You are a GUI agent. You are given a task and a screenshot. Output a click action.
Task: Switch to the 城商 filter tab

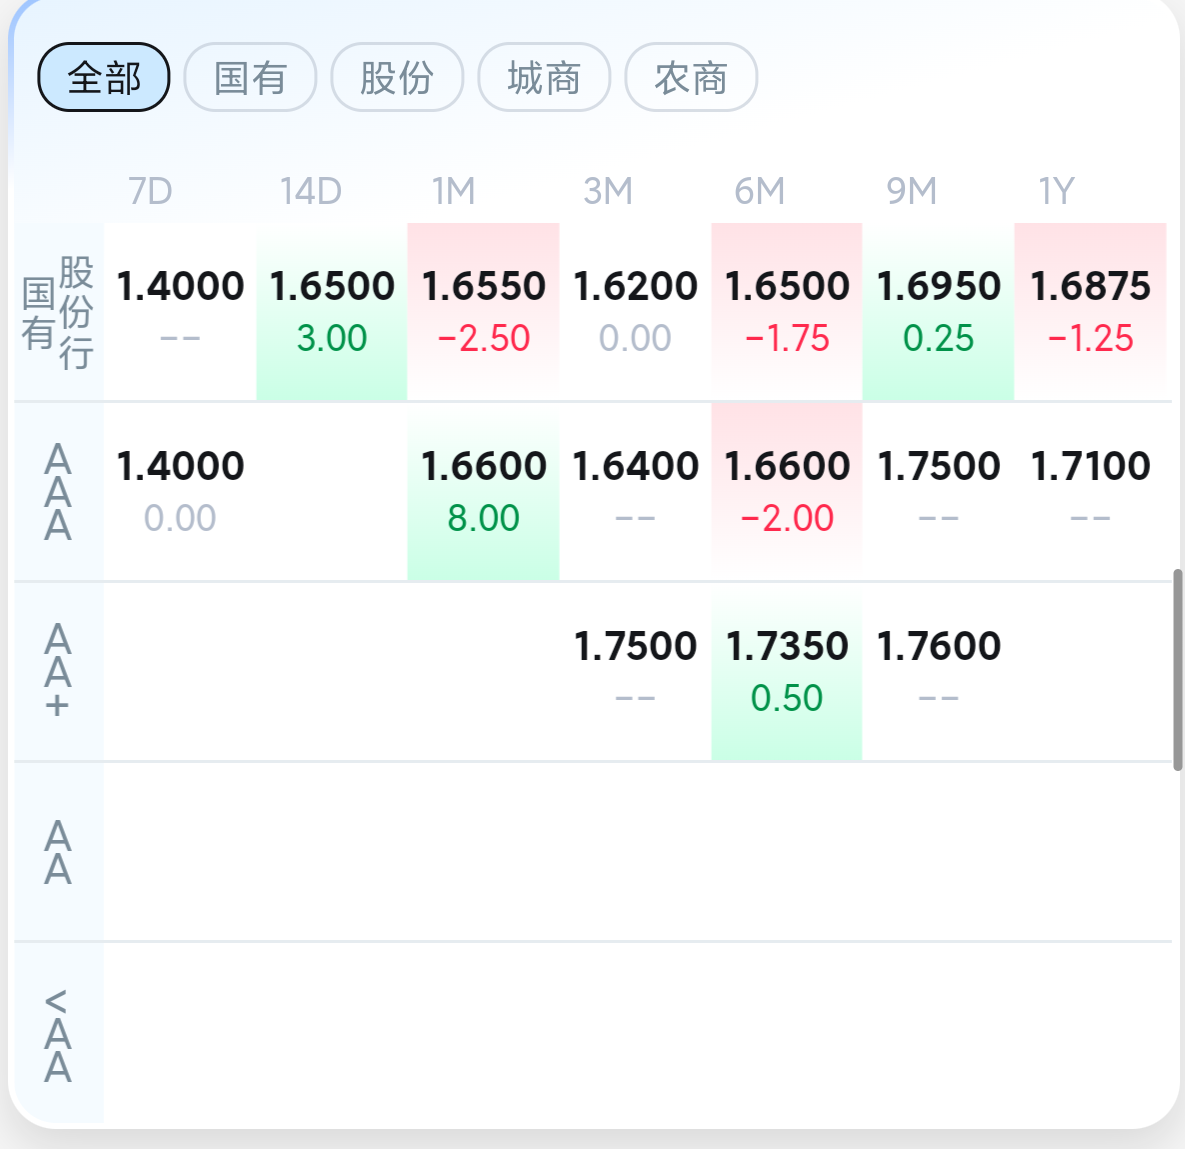(544, 77)
